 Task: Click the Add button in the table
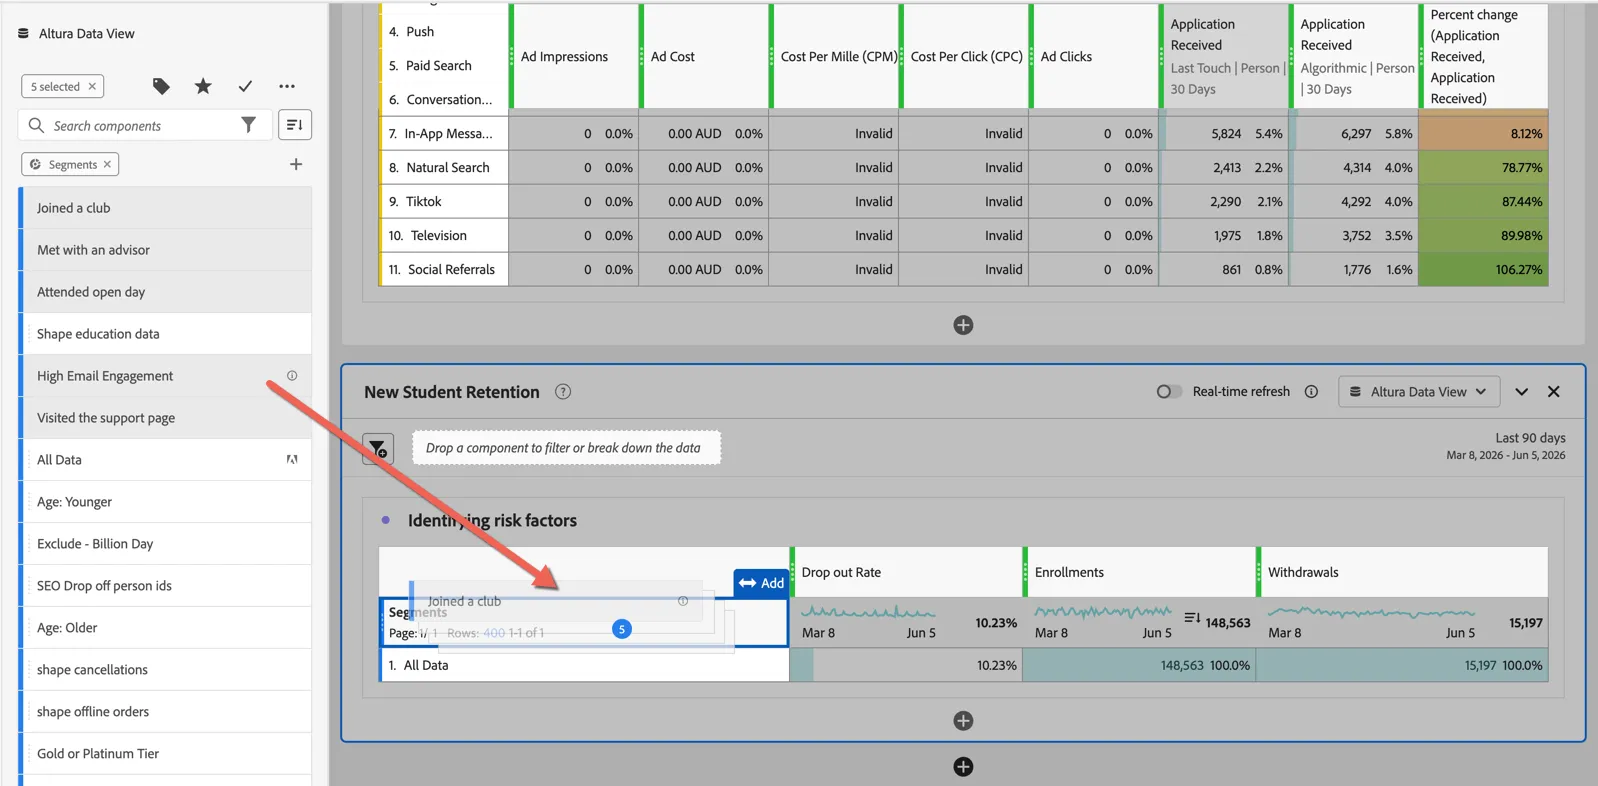tap(761, 583)
